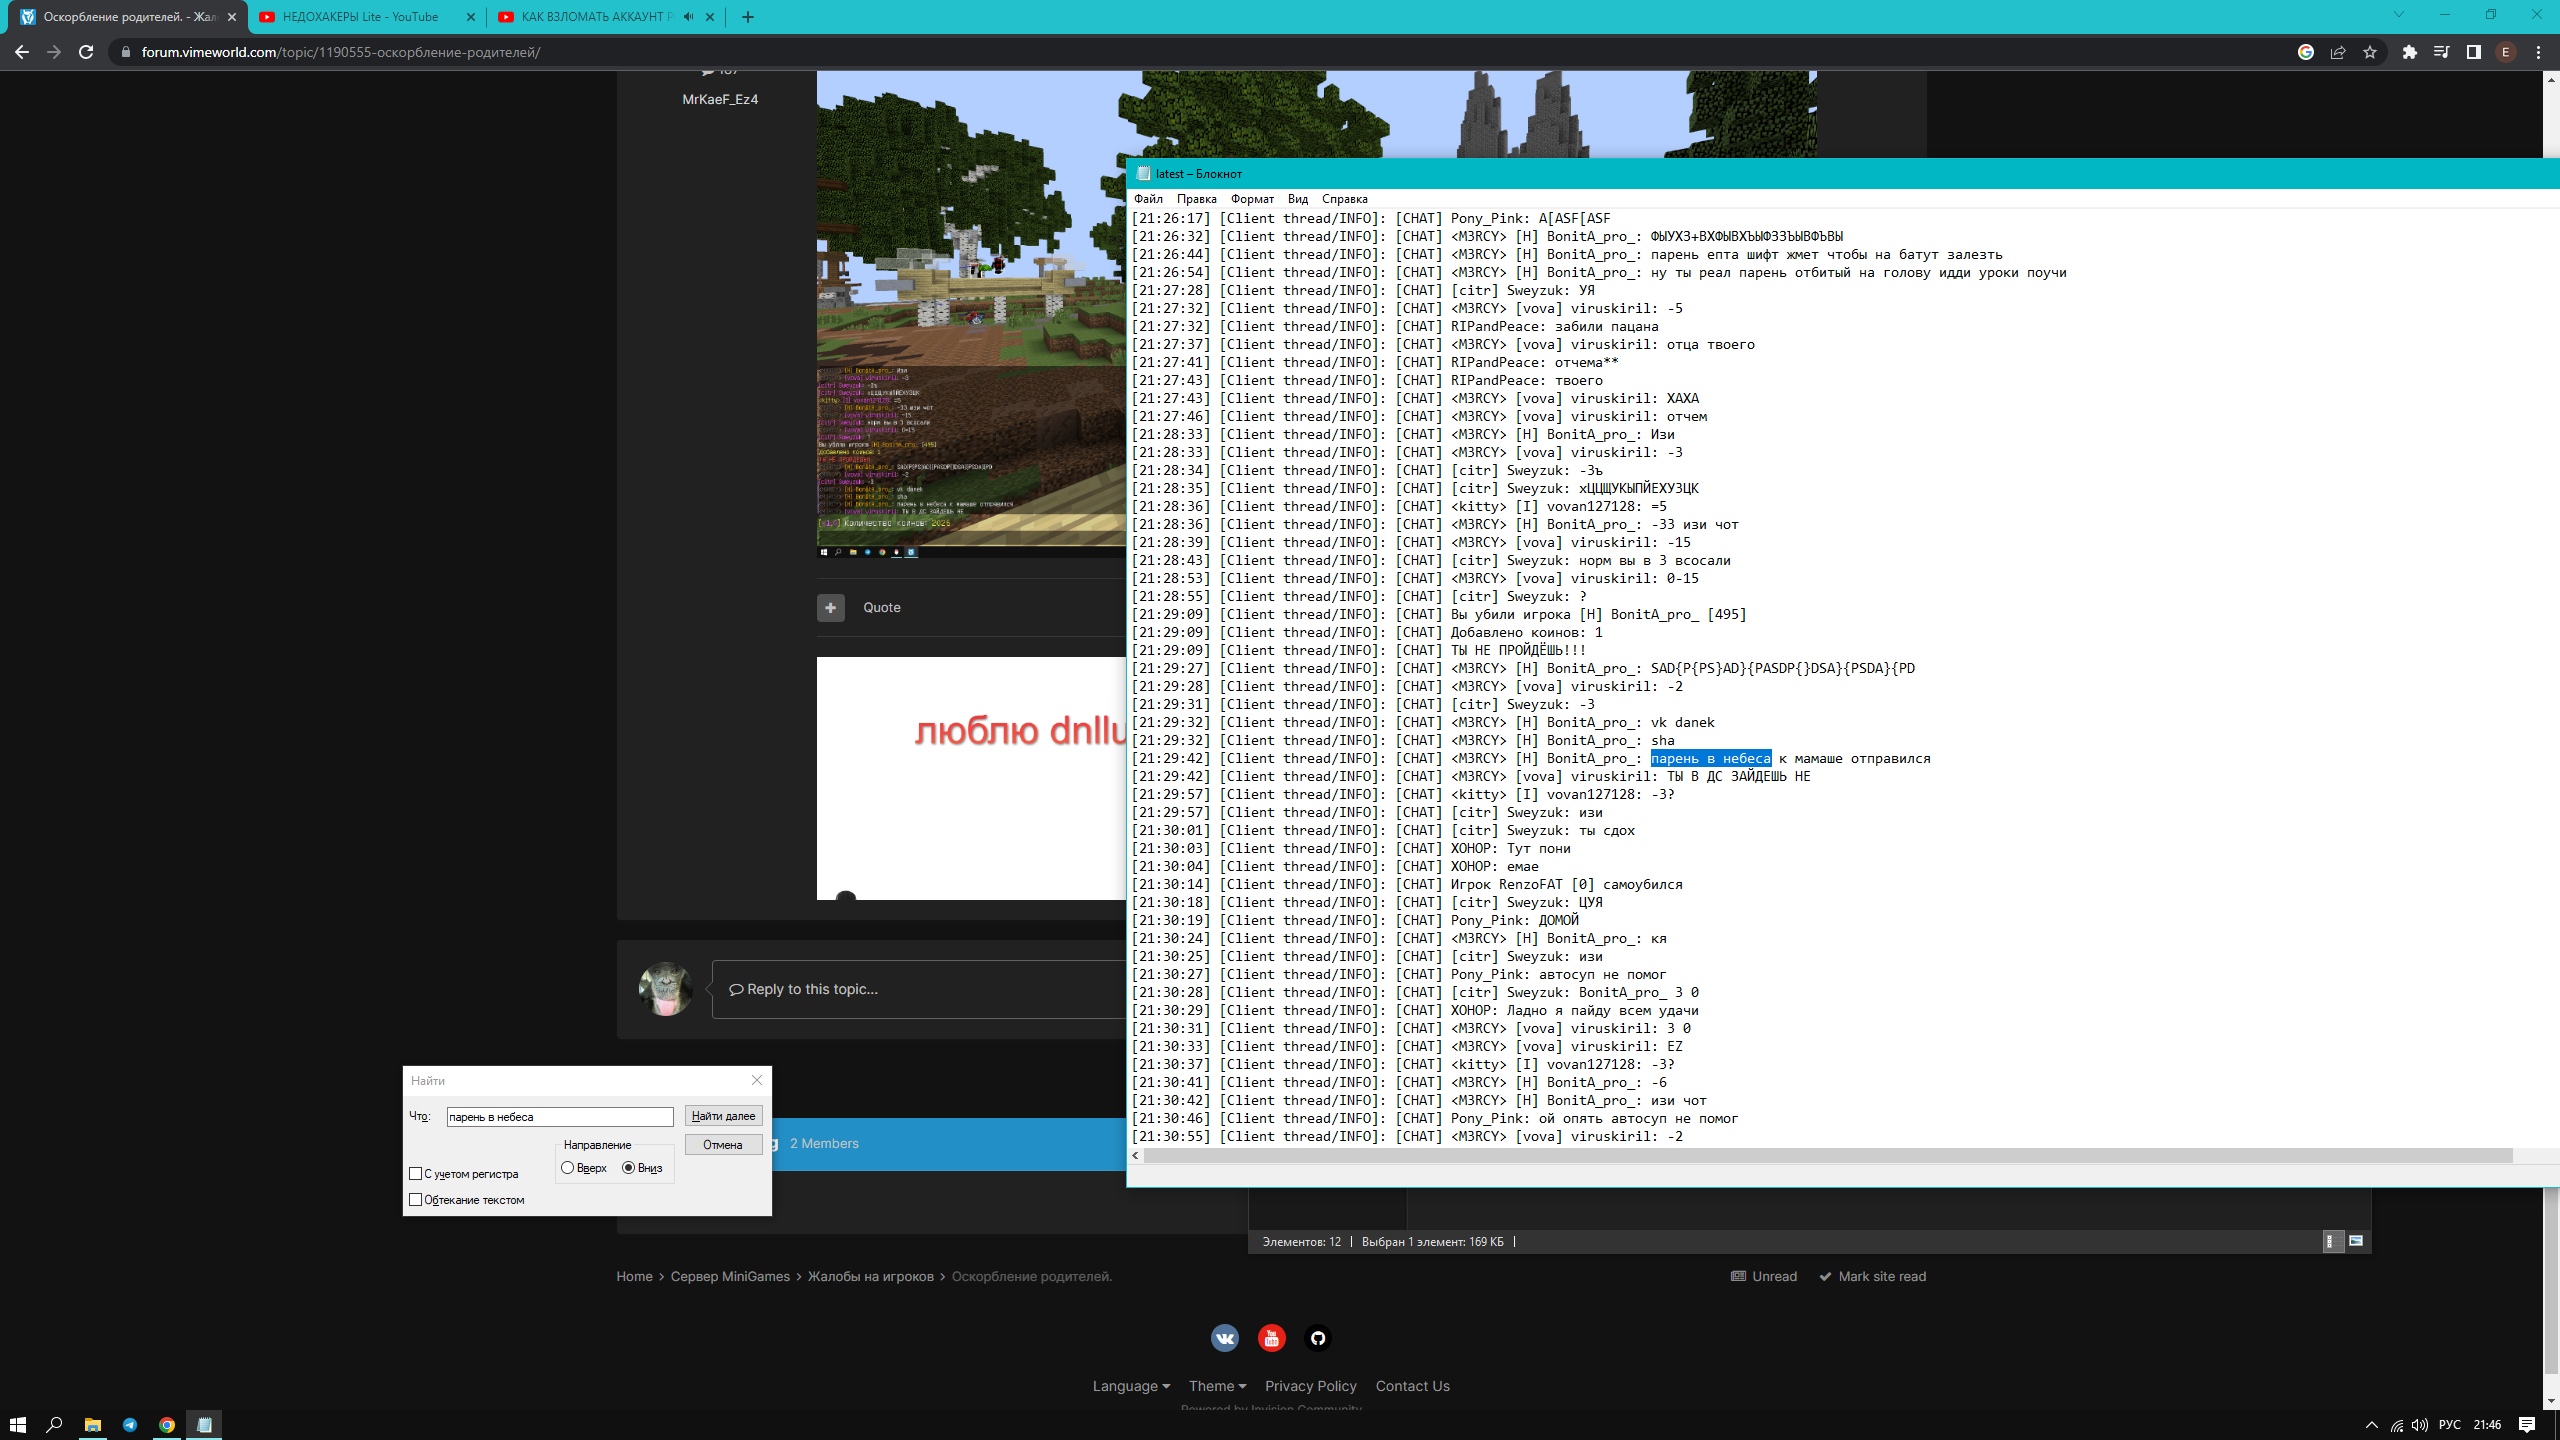Click the plus multiquote icon beside Quote

coord(830,607)
